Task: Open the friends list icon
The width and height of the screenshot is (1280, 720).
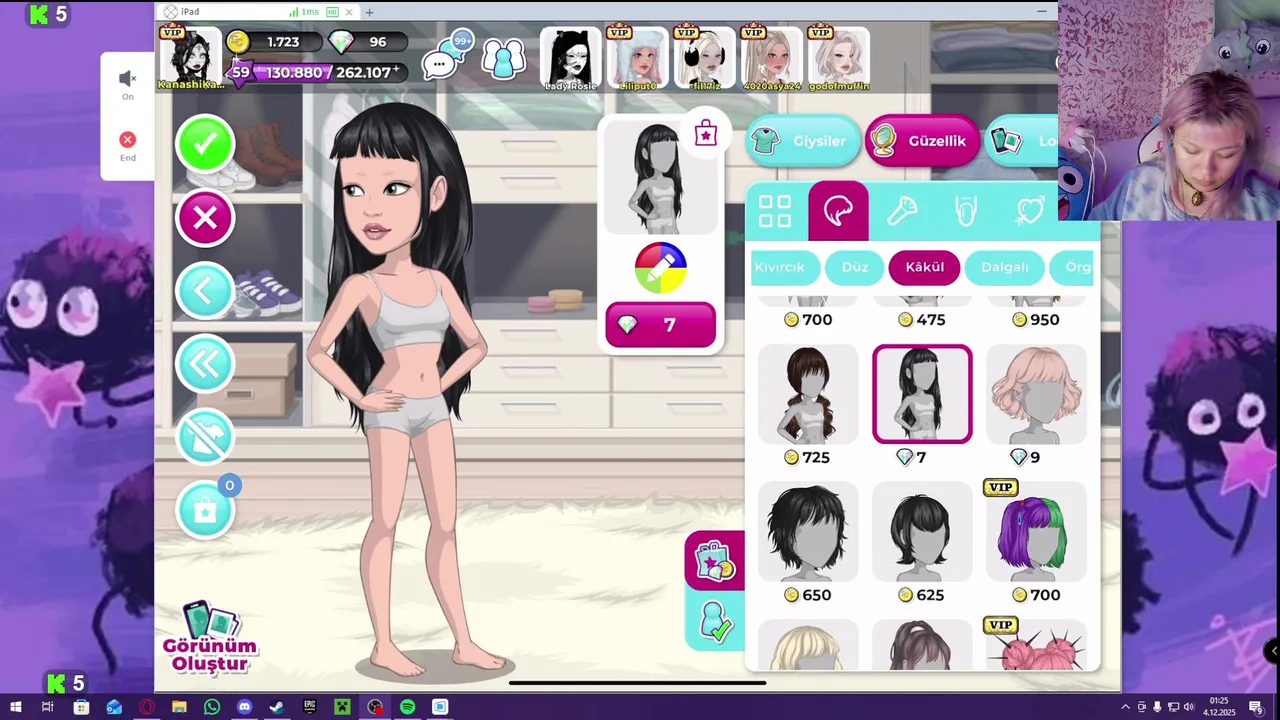Action: pos(504,59)
